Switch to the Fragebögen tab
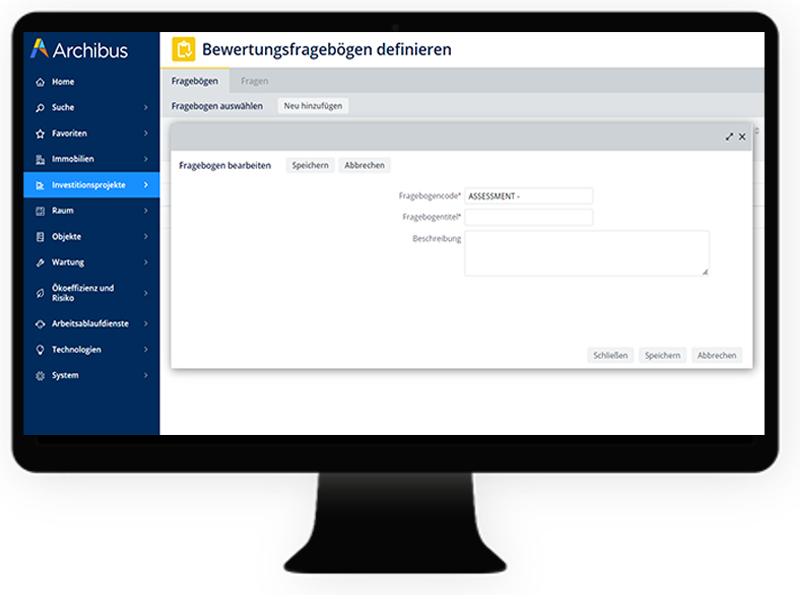Viewport: 800px width, 595px height. pos(195,81)
